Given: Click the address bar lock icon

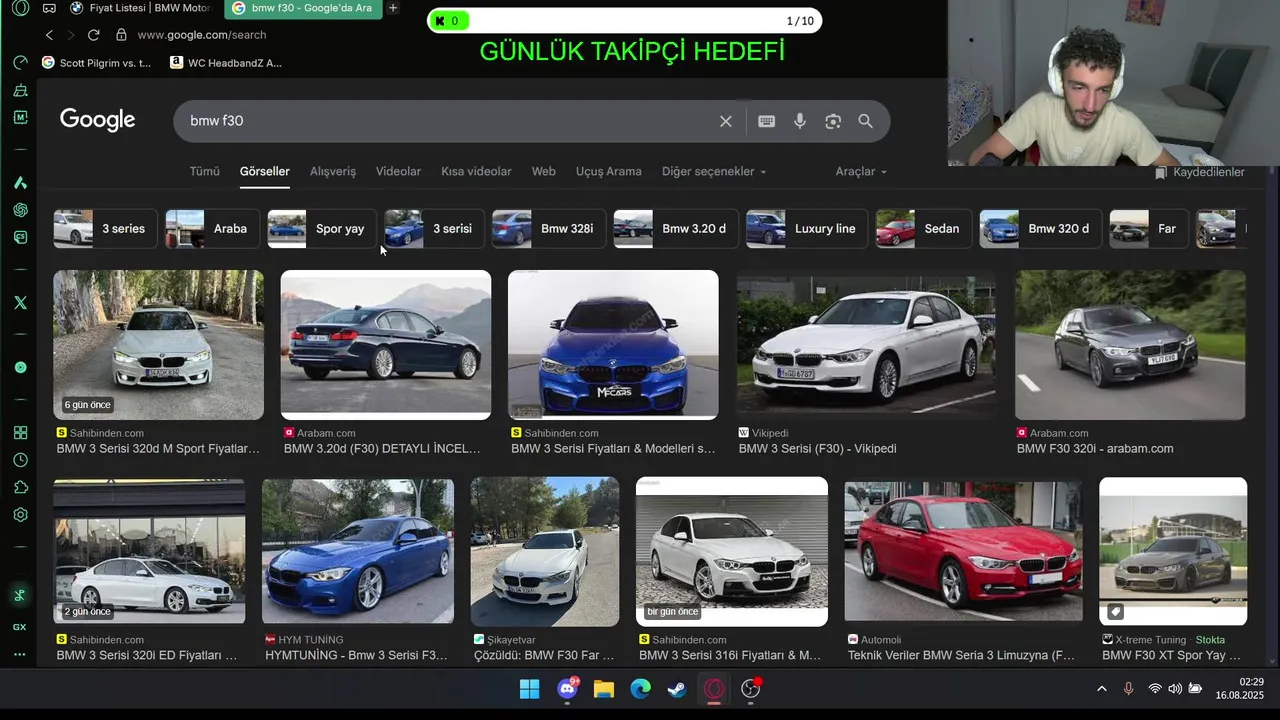Looking at the screenshot, I should click(x=121, y=35).
